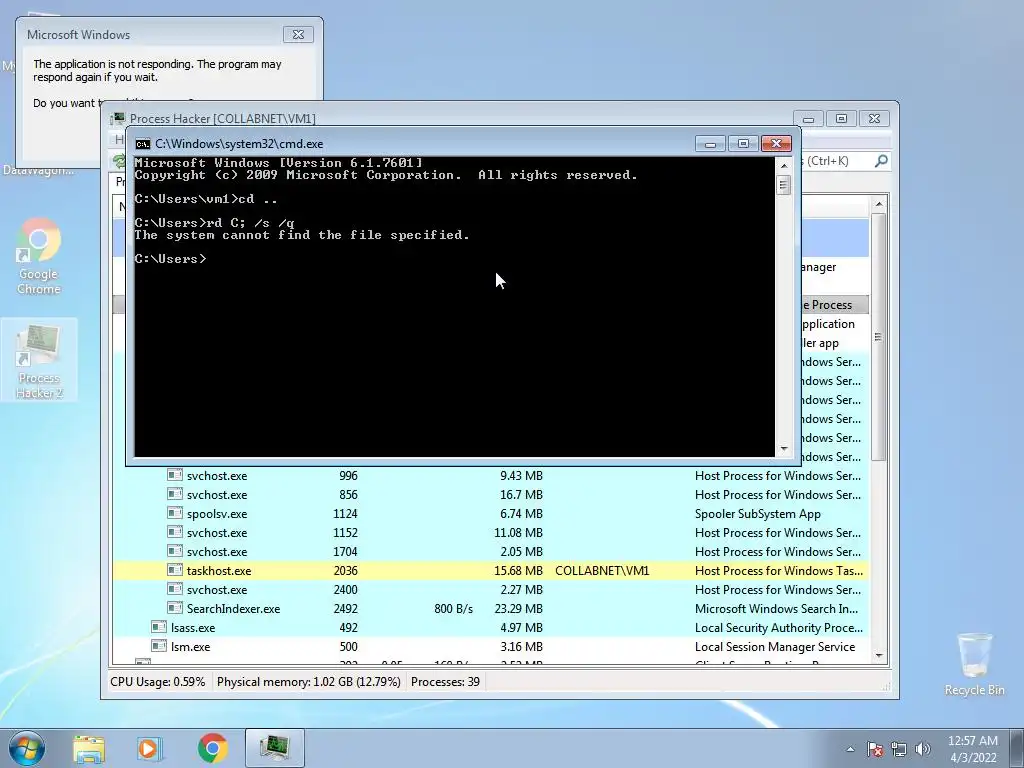Screen dimensions: 1024x768
Task: Click the Process Hacker search magnifier icon
Action: (881, 161)
